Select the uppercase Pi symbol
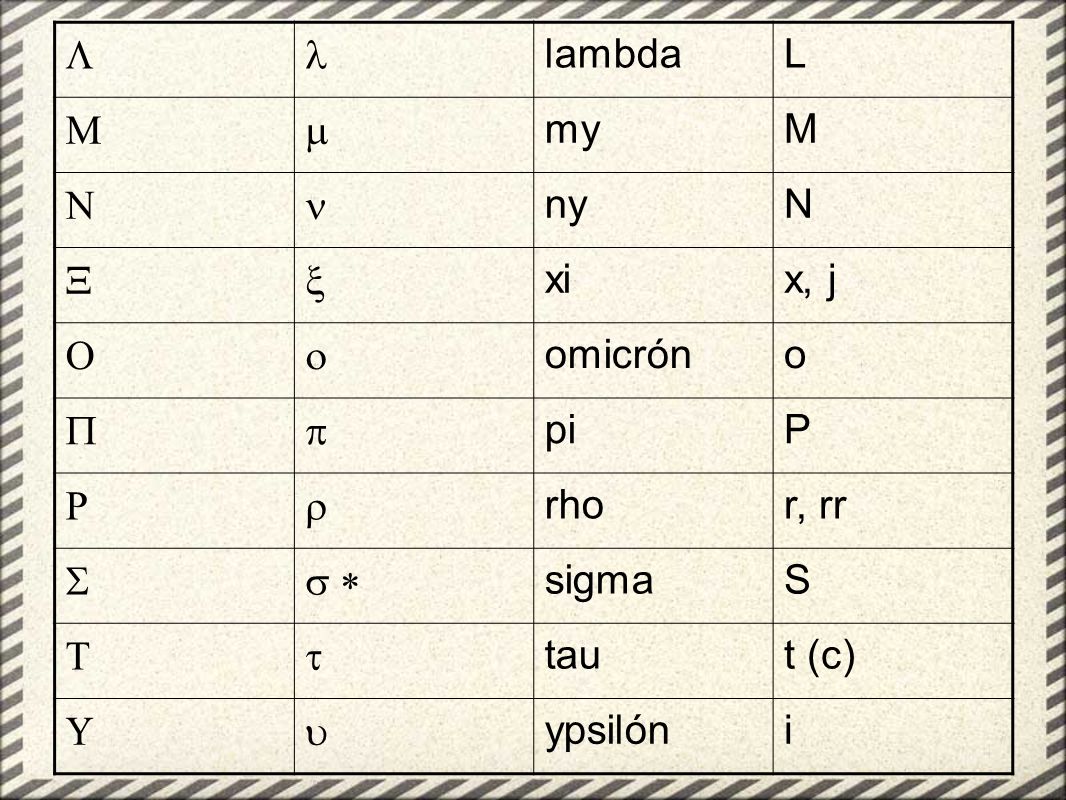Image resolution: width=1066 pixels, height=800 pixels. (81, 432)
